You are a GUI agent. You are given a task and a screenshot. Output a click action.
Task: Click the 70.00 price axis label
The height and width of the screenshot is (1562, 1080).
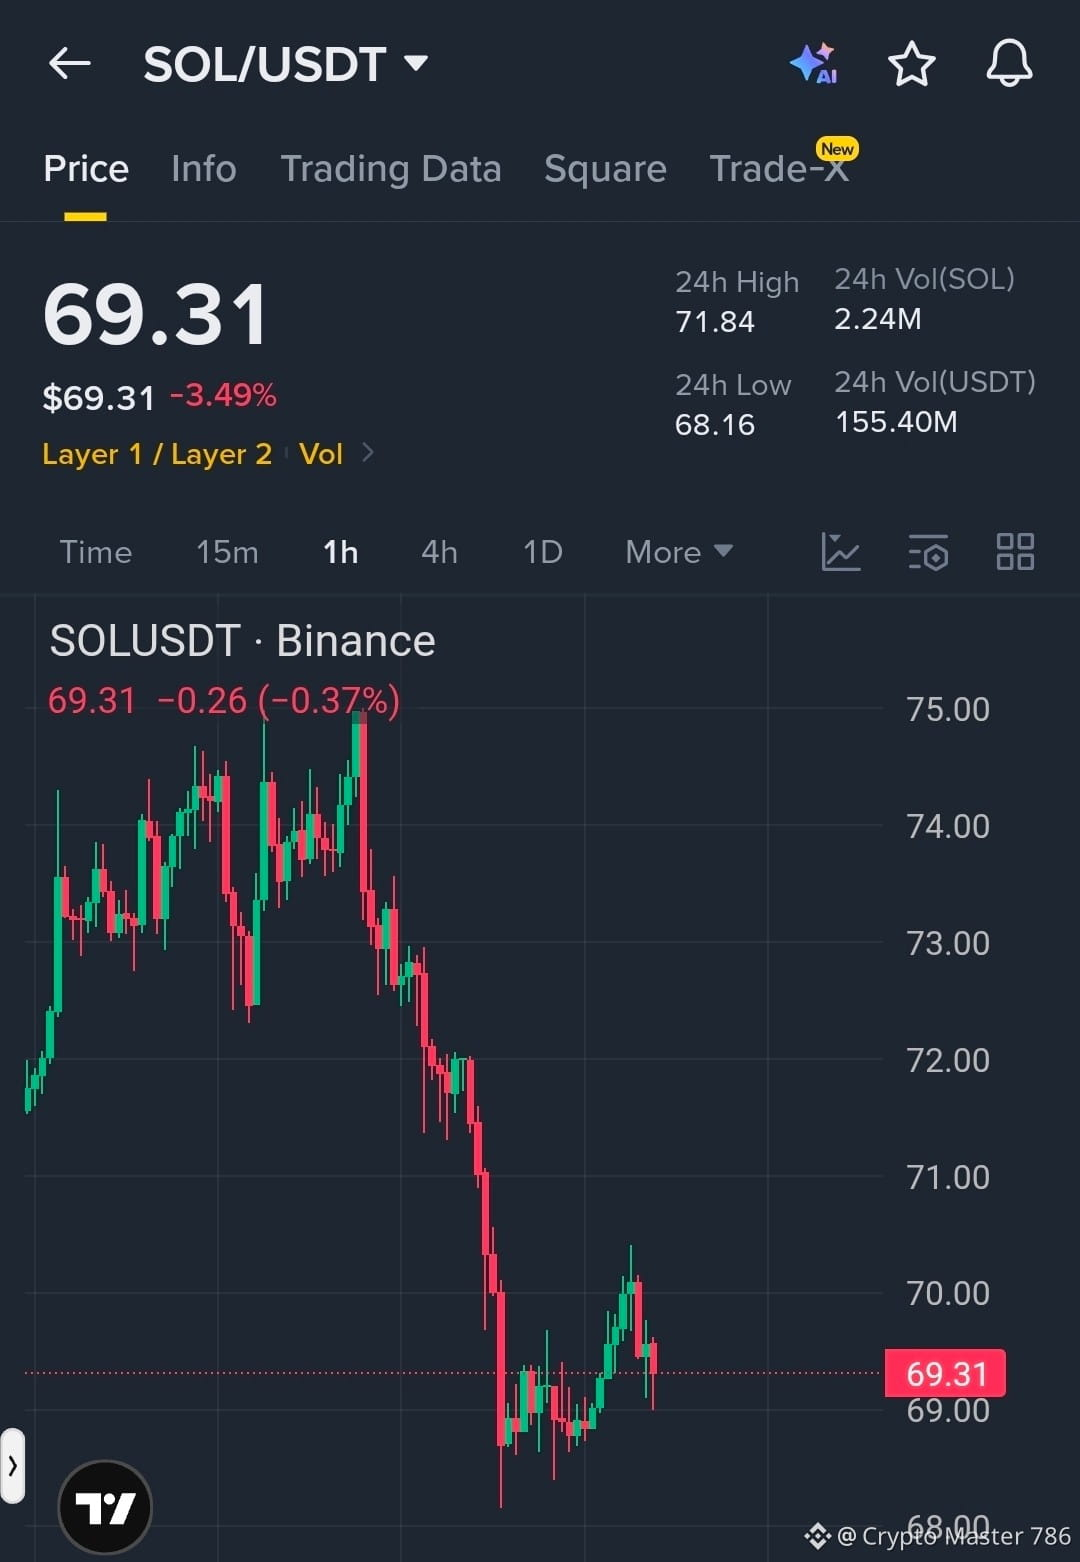point(948,1294)
